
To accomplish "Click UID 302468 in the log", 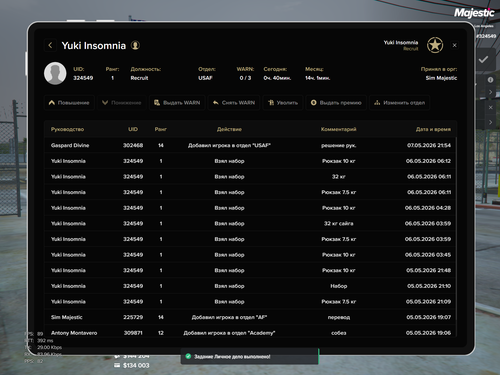I will click(x=133, y=145).
